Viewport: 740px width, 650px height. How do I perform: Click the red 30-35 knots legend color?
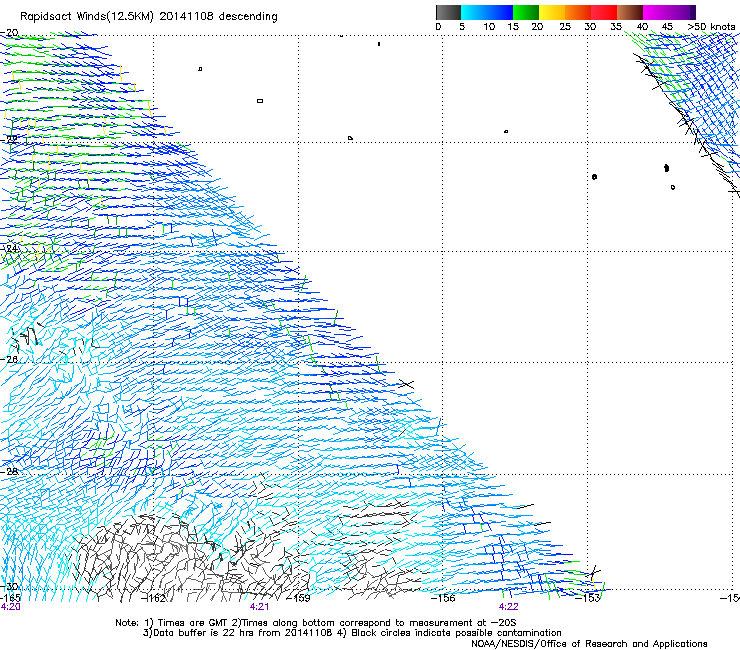point(604,13)
